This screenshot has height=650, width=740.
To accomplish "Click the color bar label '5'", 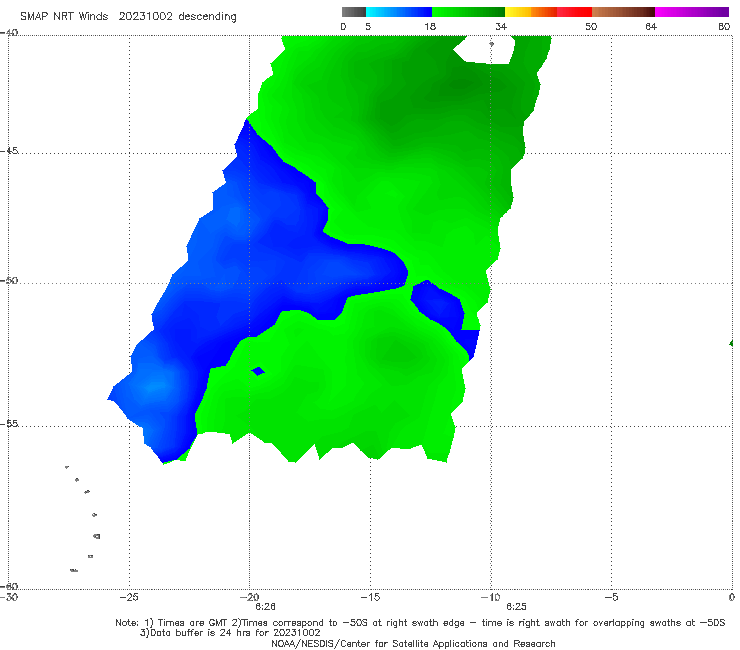I will pos(368,26).
